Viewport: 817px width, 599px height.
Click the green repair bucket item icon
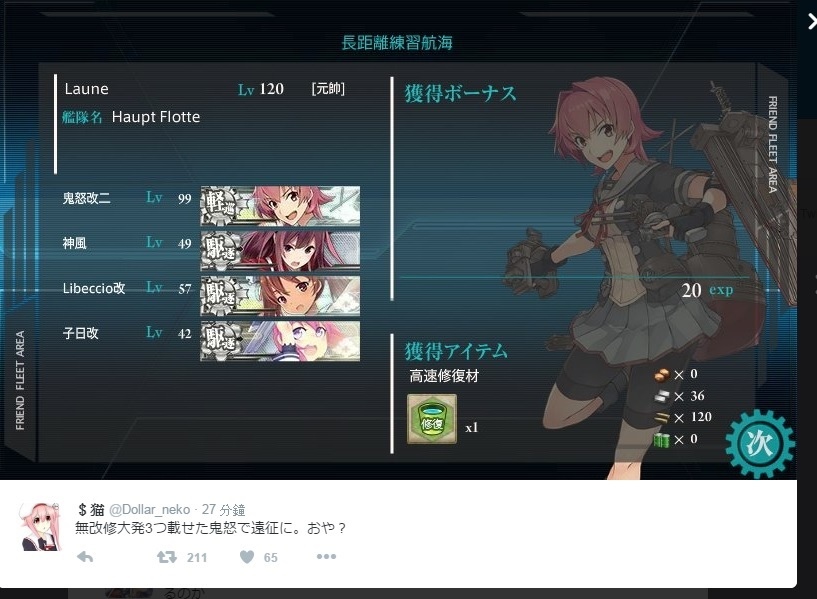[x=432, y=419]
